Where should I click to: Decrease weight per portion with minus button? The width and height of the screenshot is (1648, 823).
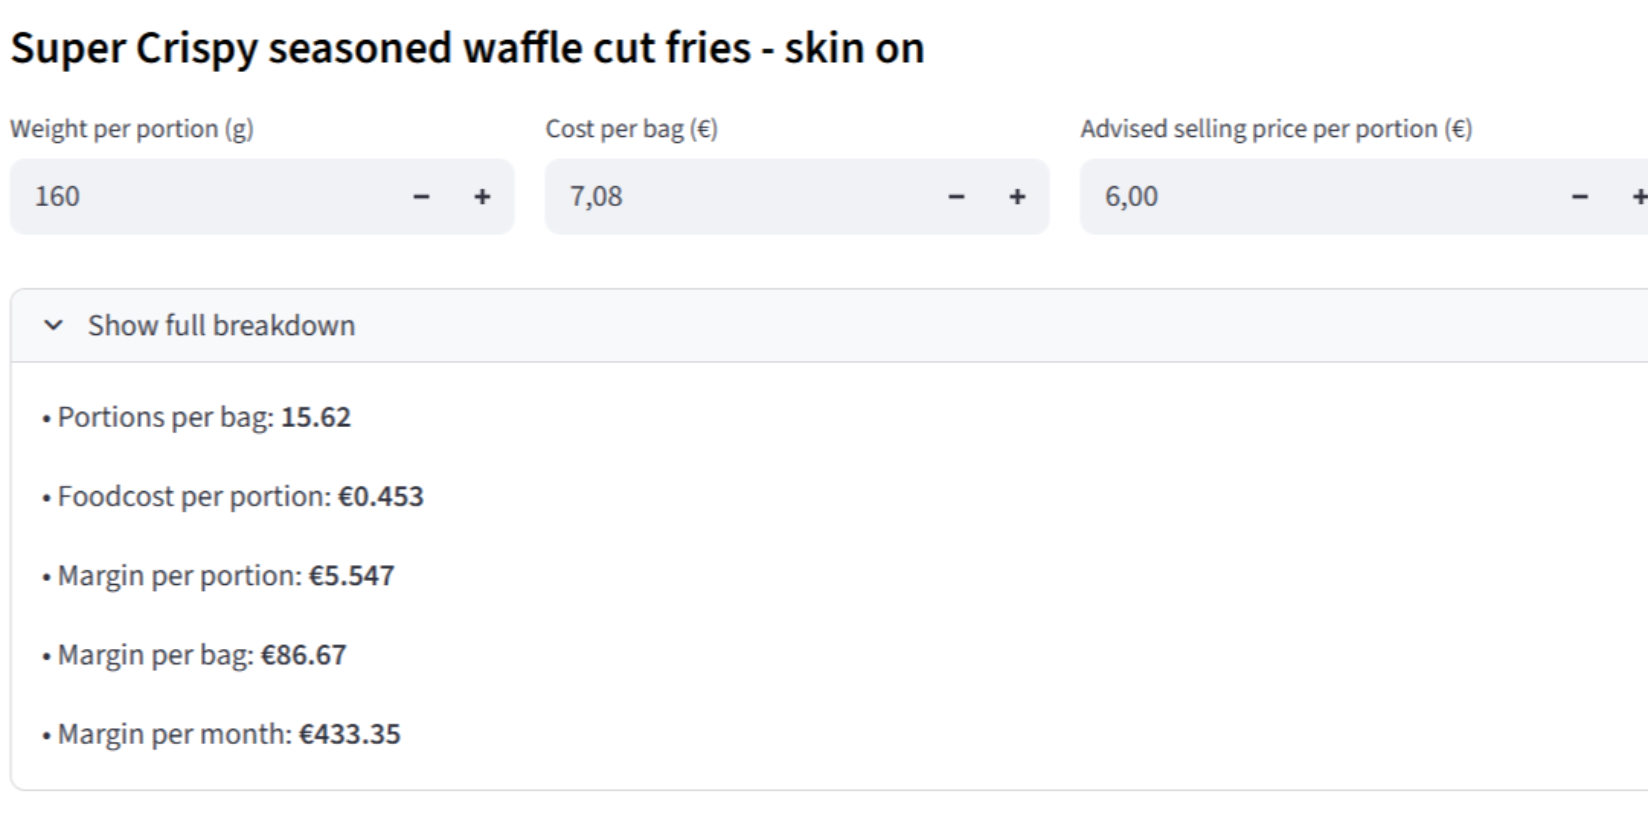(421, 197)
